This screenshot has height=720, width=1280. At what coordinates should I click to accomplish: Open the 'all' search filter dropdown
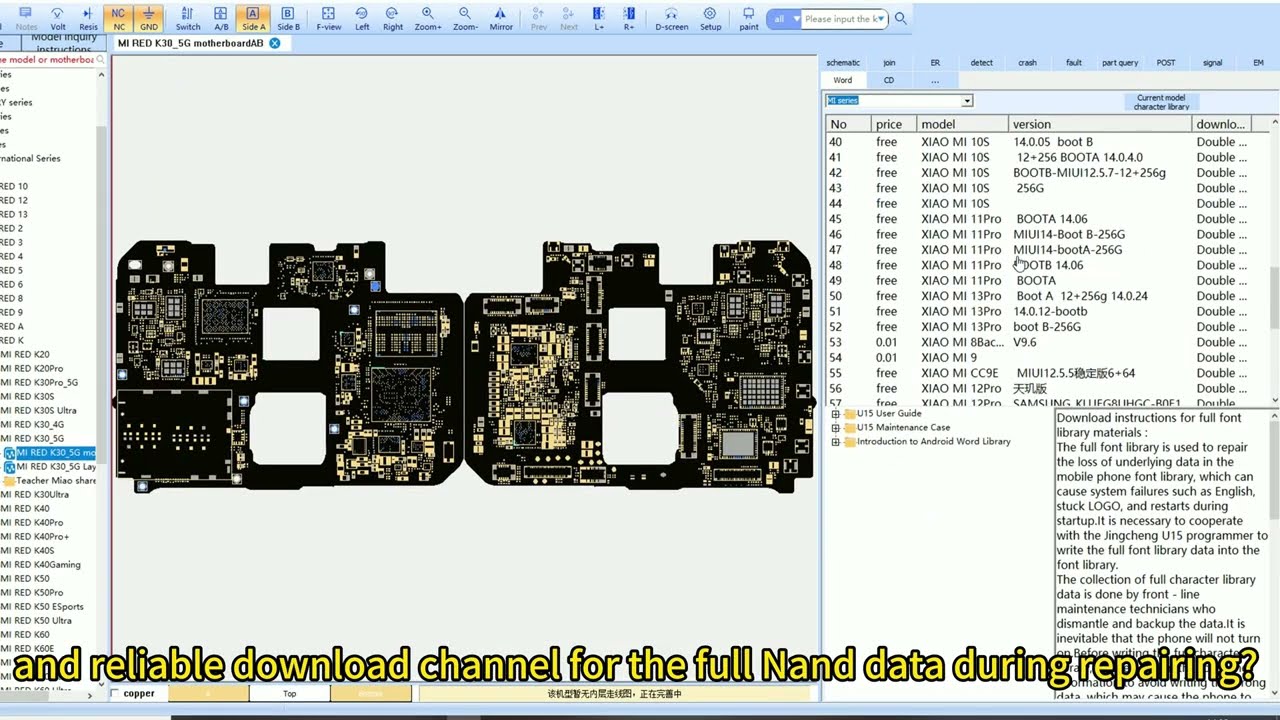tap(784, 19)
